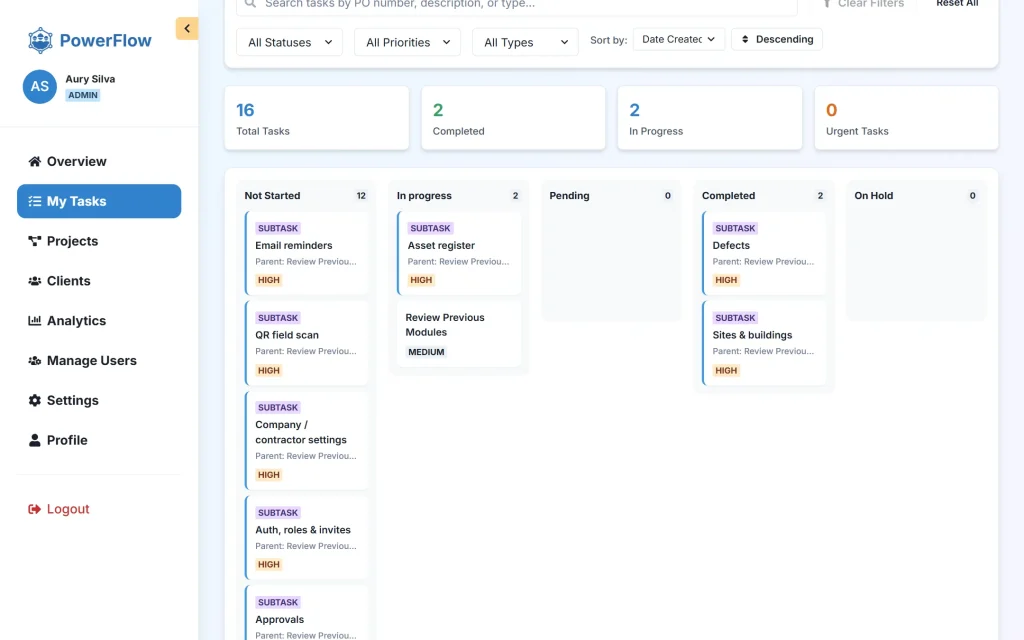Toggle the Descending sort order button
Image resolution: width=1024 pixels, height=640 pixels.
point(777,39)
